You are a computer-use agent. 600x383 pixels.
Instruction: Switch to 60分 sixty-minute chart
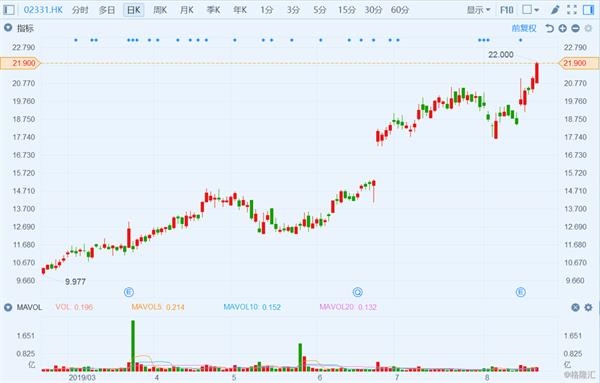[x=400, y=10]
